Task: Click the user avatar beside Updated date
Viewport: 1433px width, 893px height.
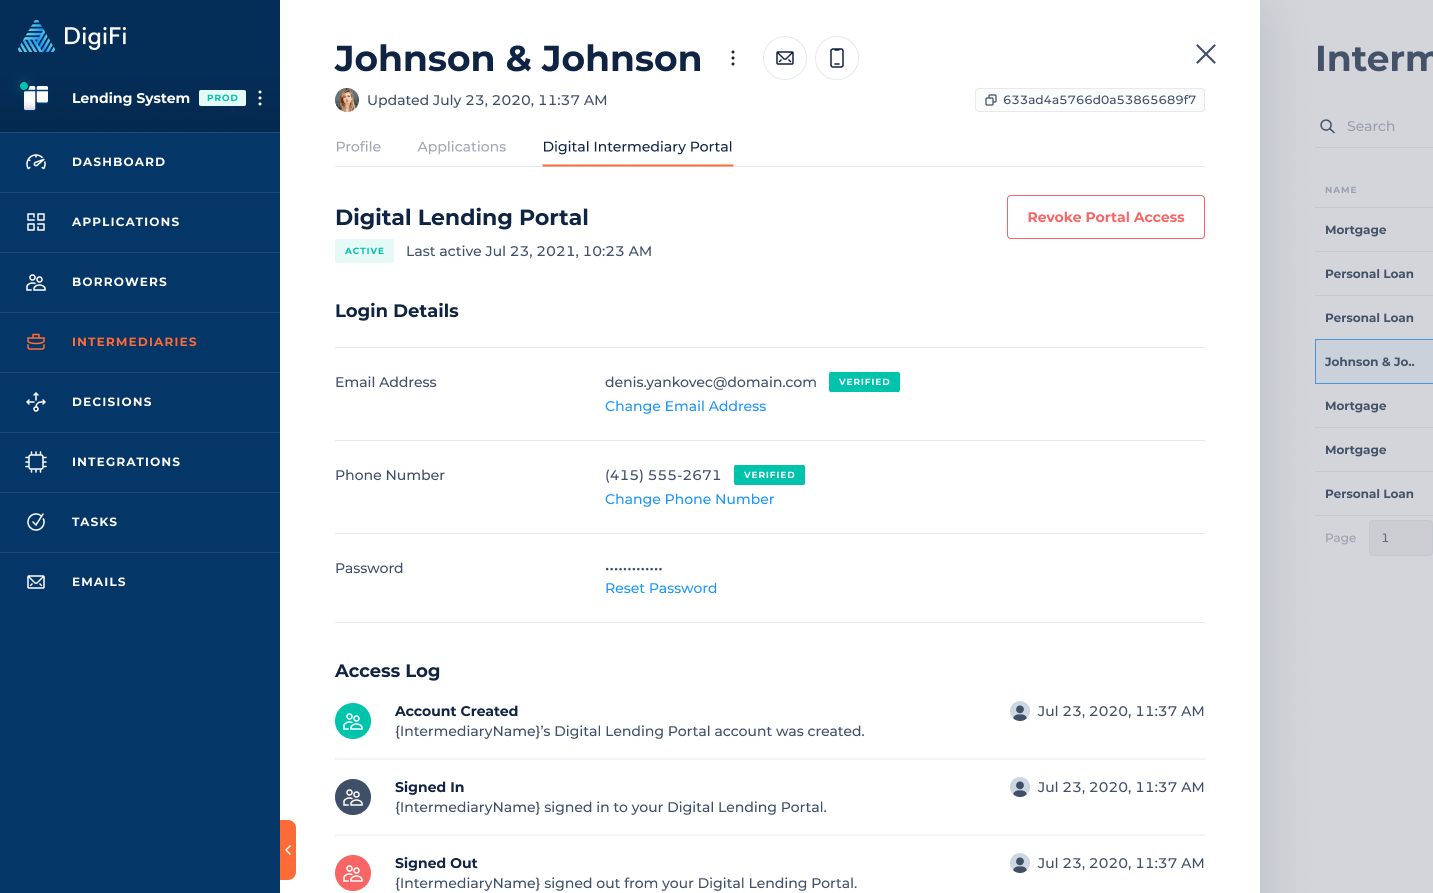Action: click(x=347, y=100)
